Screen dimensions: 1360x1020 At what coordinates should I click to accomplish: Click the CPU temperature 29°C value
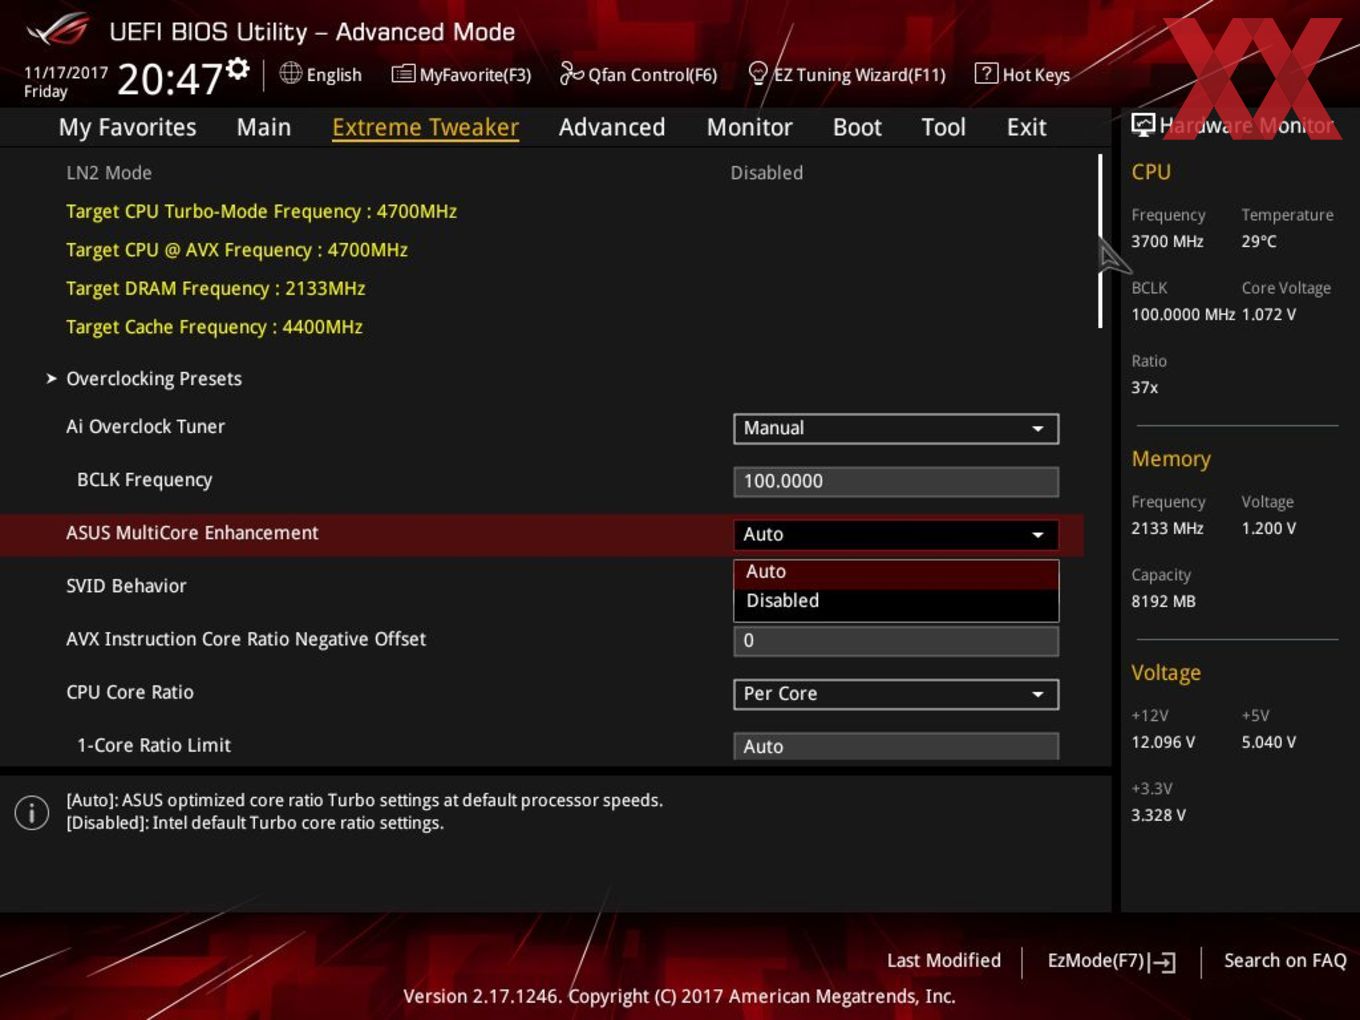[1259, 241]
